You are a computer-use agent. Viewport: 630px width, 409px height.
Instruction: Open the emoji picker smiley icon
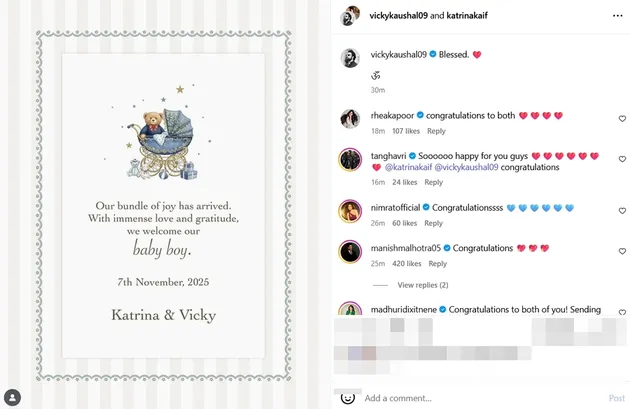pyautogui.click(x=348, y=398)
